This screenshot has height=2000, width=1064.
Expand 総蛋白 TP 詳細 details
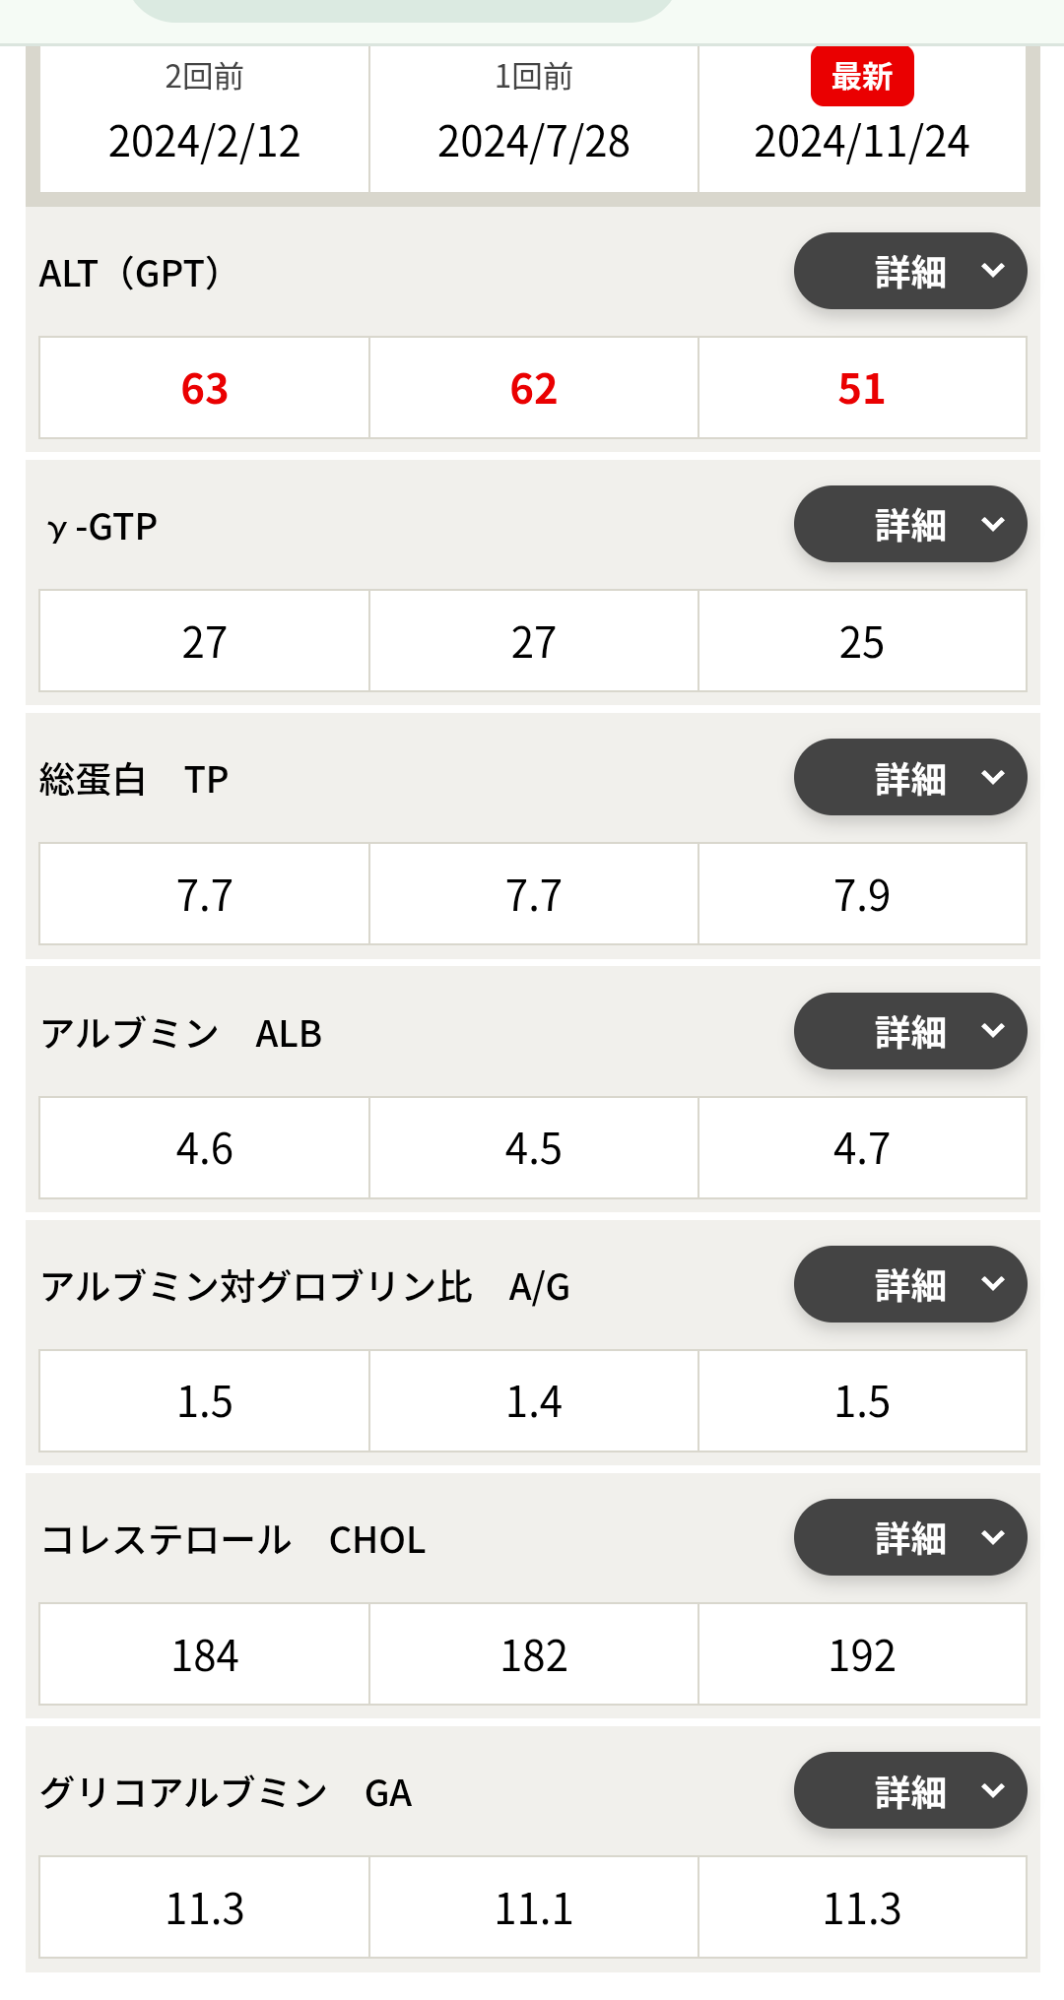point(910,777)
